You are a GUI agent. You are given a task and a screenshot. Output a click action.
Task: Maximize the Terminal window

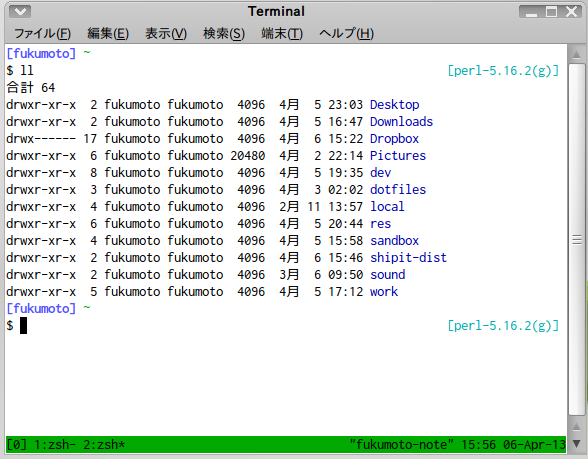[551, 12]
